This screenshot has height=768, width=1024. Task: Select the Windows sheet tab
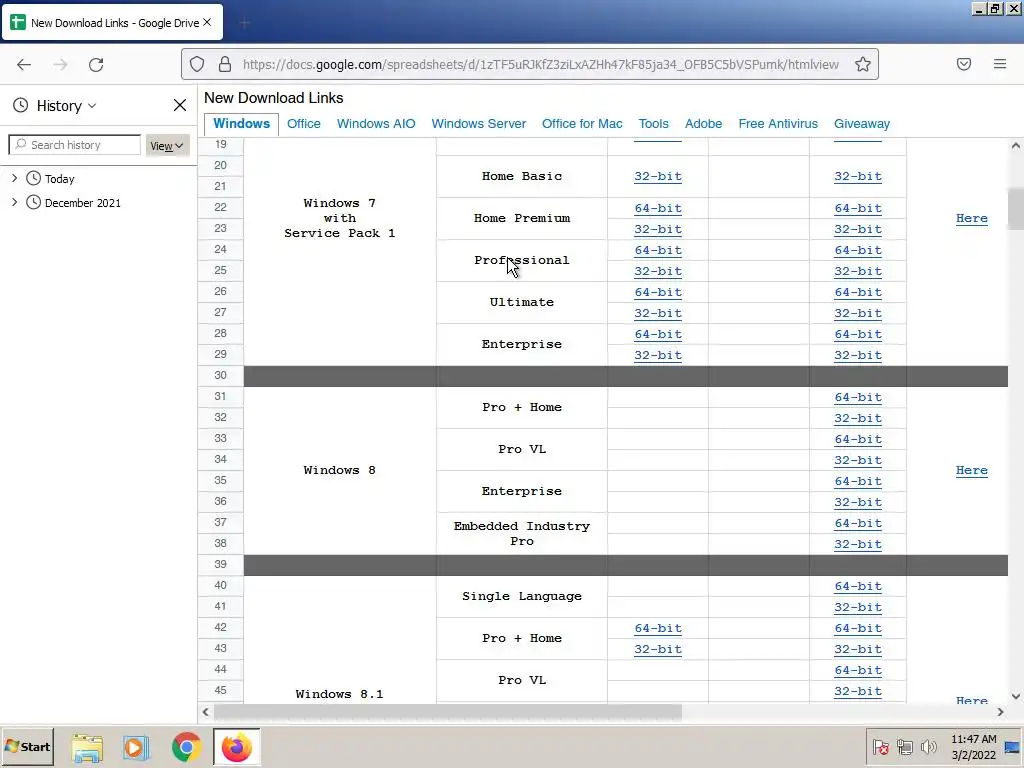pyautogui.click(x=241, y=123)
